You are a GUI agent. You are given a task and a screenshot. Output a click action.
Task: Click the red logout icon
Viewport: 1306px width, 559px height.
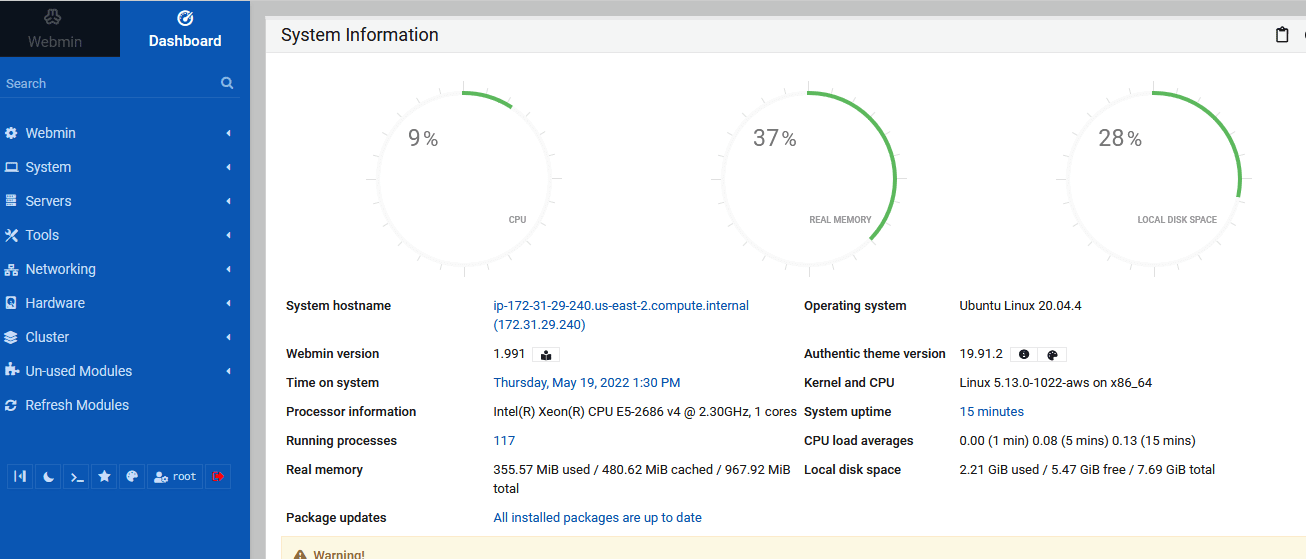click(x=217, y=477)
